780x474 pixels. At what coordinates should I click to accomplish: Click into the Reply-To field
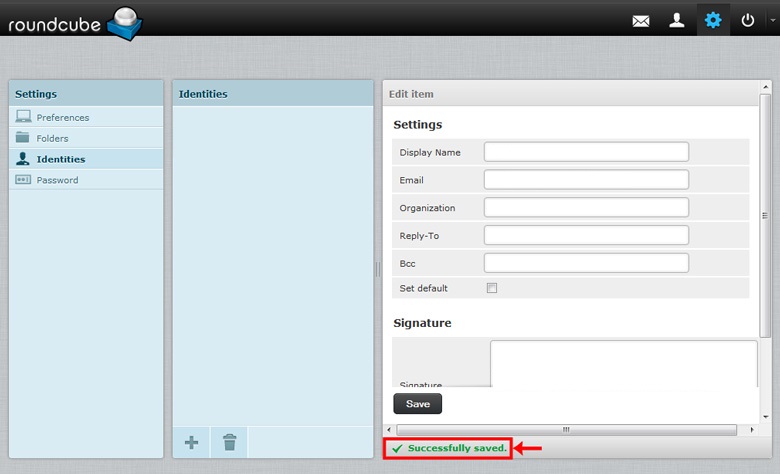(x=586, y=236)
